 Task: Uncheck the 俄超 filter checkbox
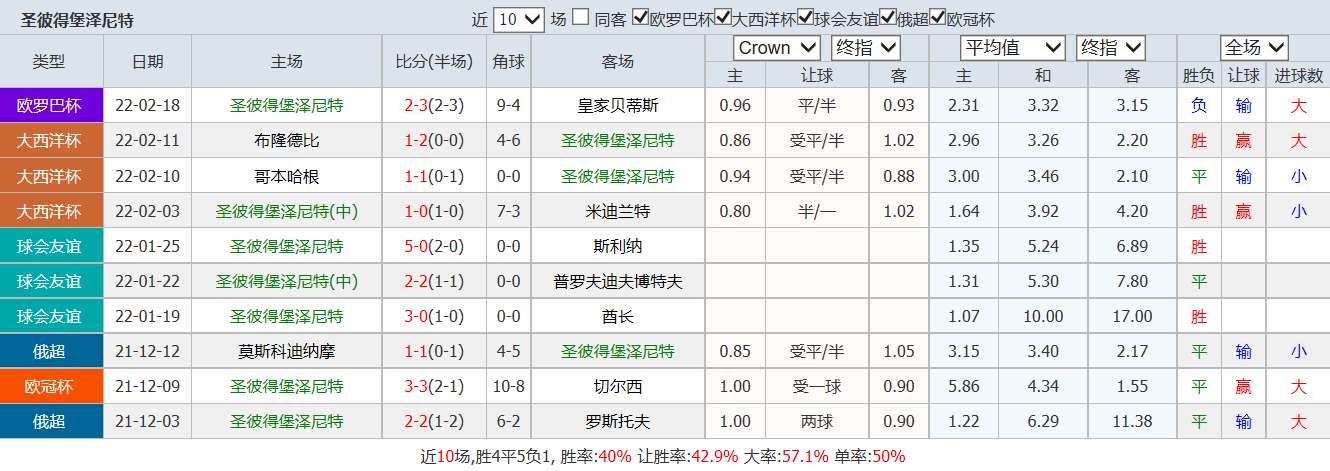pyautogui.click(x=888, y=18)
